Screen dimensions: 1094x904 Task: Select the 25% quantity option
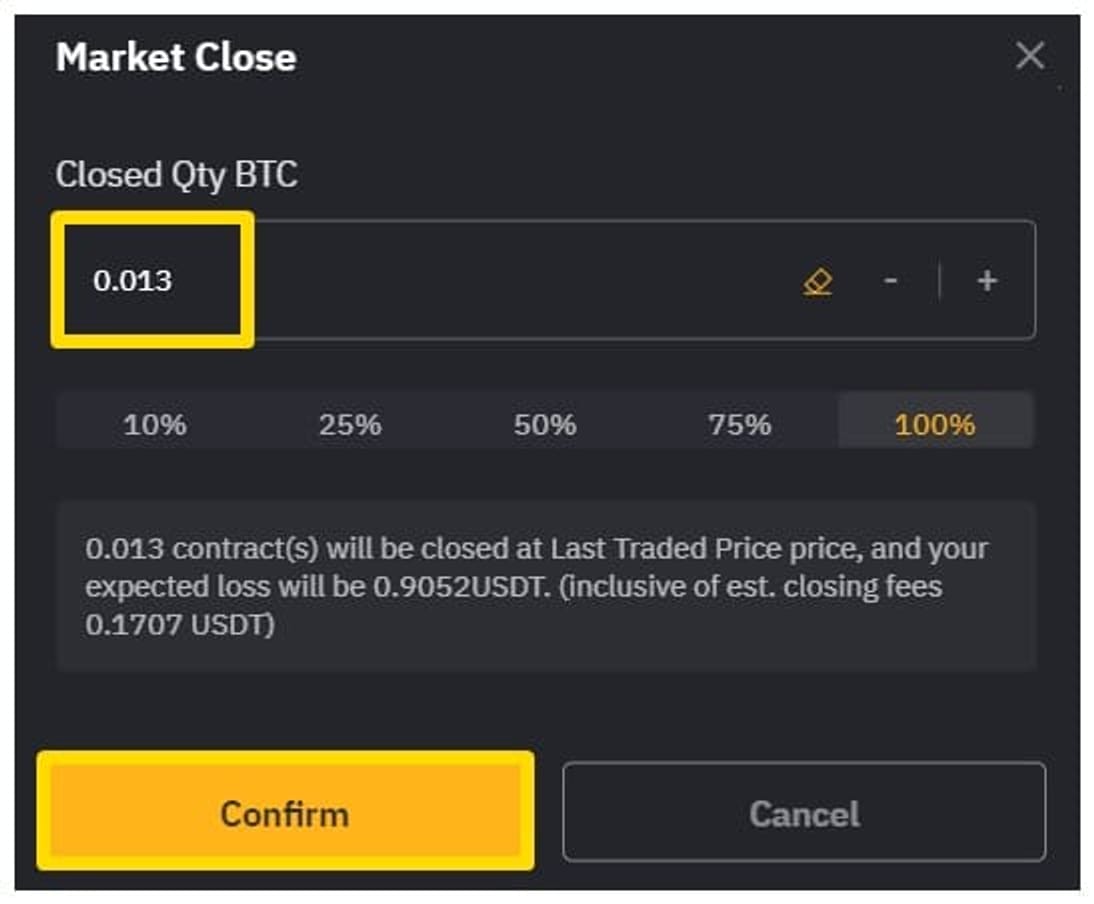(x=350, y=424)
